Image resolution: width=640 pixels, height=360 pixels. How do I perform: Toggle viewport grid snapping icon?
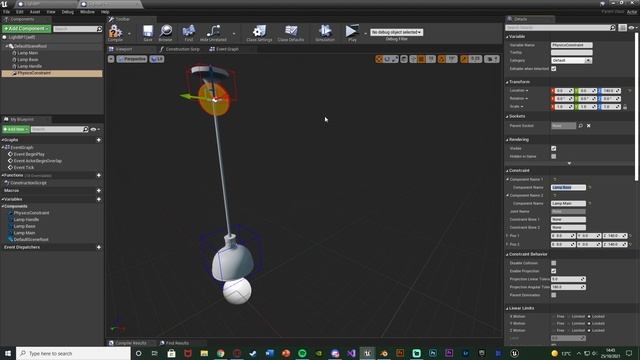(x=421, y=59)
